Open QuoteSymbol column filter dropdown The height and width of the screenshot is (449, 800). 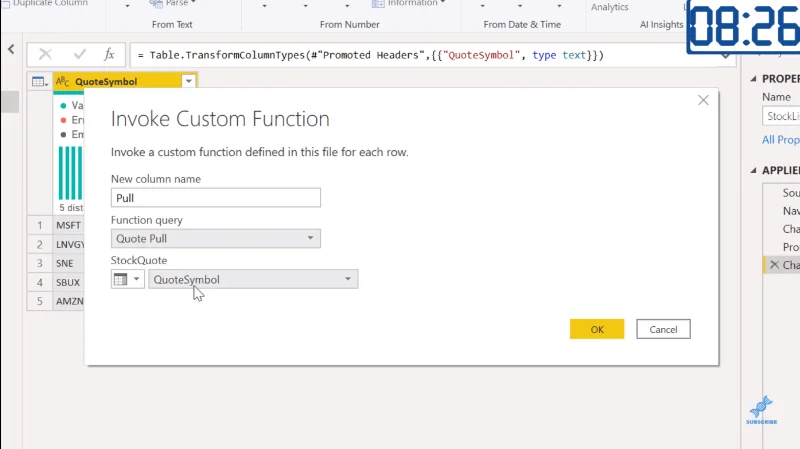[188, 81]
